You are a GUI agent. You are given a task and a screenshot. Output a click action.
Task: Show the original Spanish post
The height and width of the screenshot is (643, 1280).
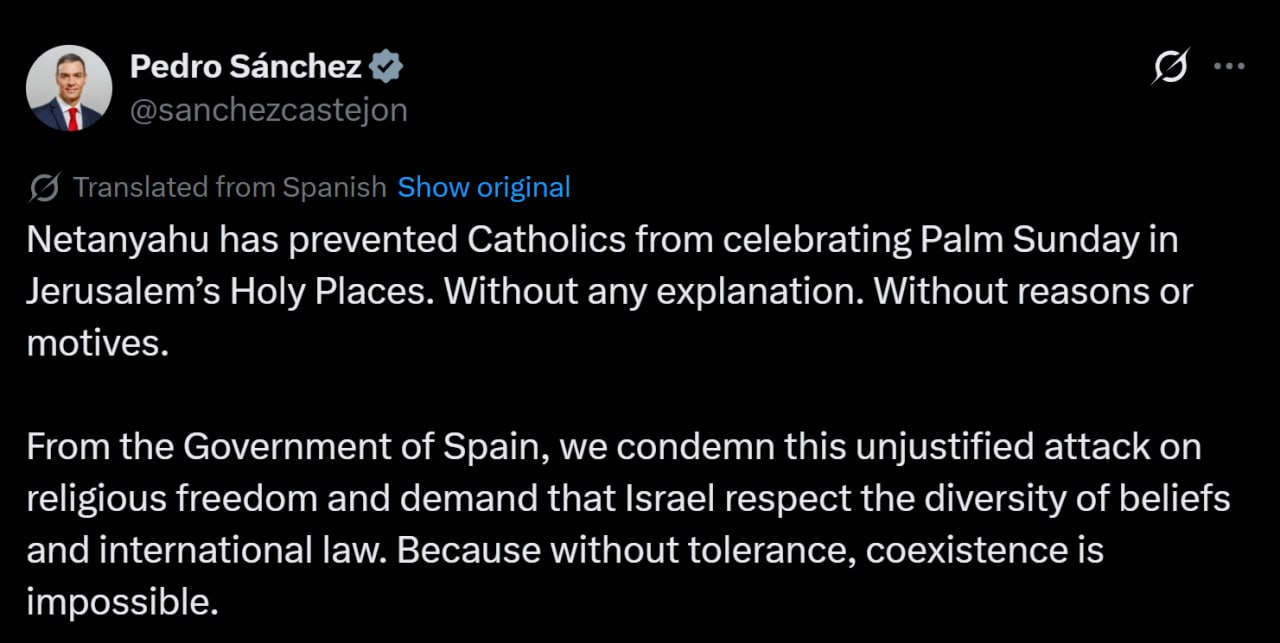484,187
